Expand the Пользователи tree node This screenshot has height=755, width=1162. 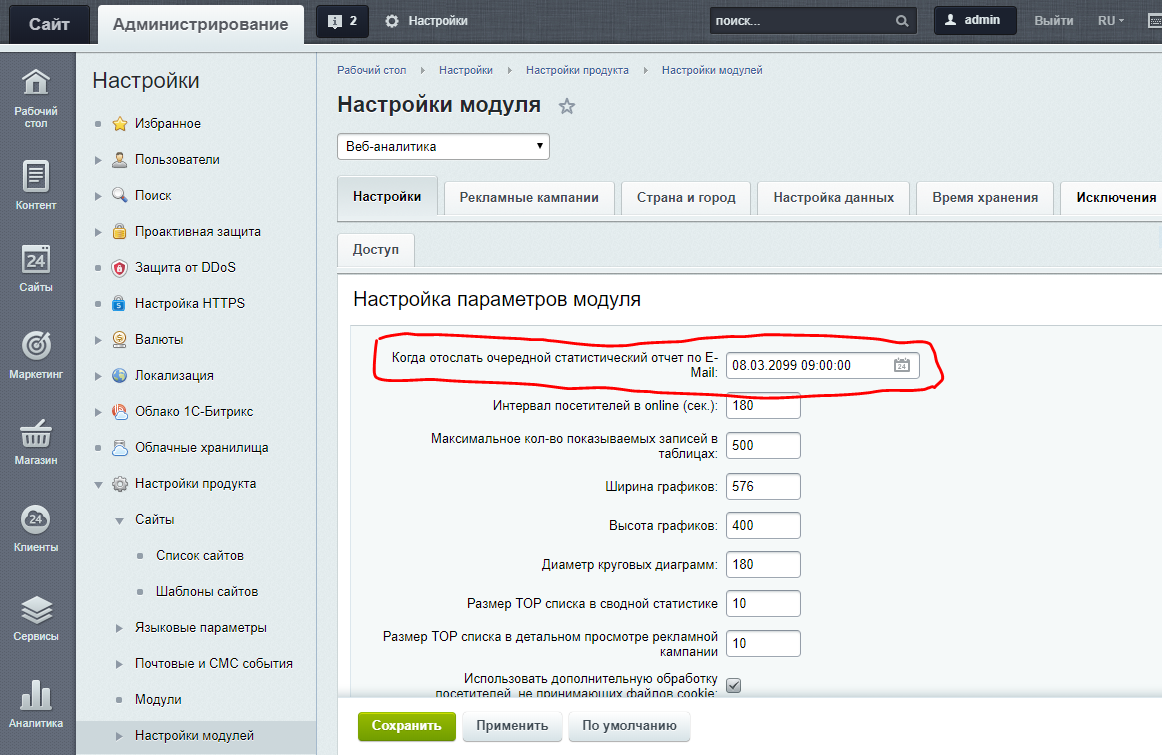[98, 160]
